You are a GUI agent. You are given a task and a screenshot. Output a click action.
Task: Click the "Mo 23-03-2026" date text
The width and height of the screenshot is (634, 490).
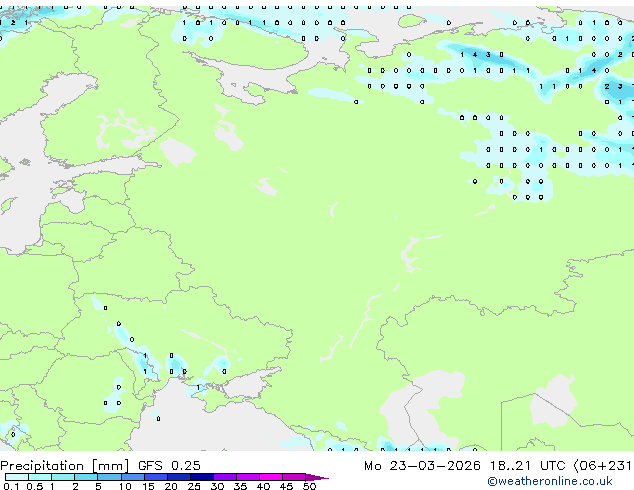(x=422, y=465)
